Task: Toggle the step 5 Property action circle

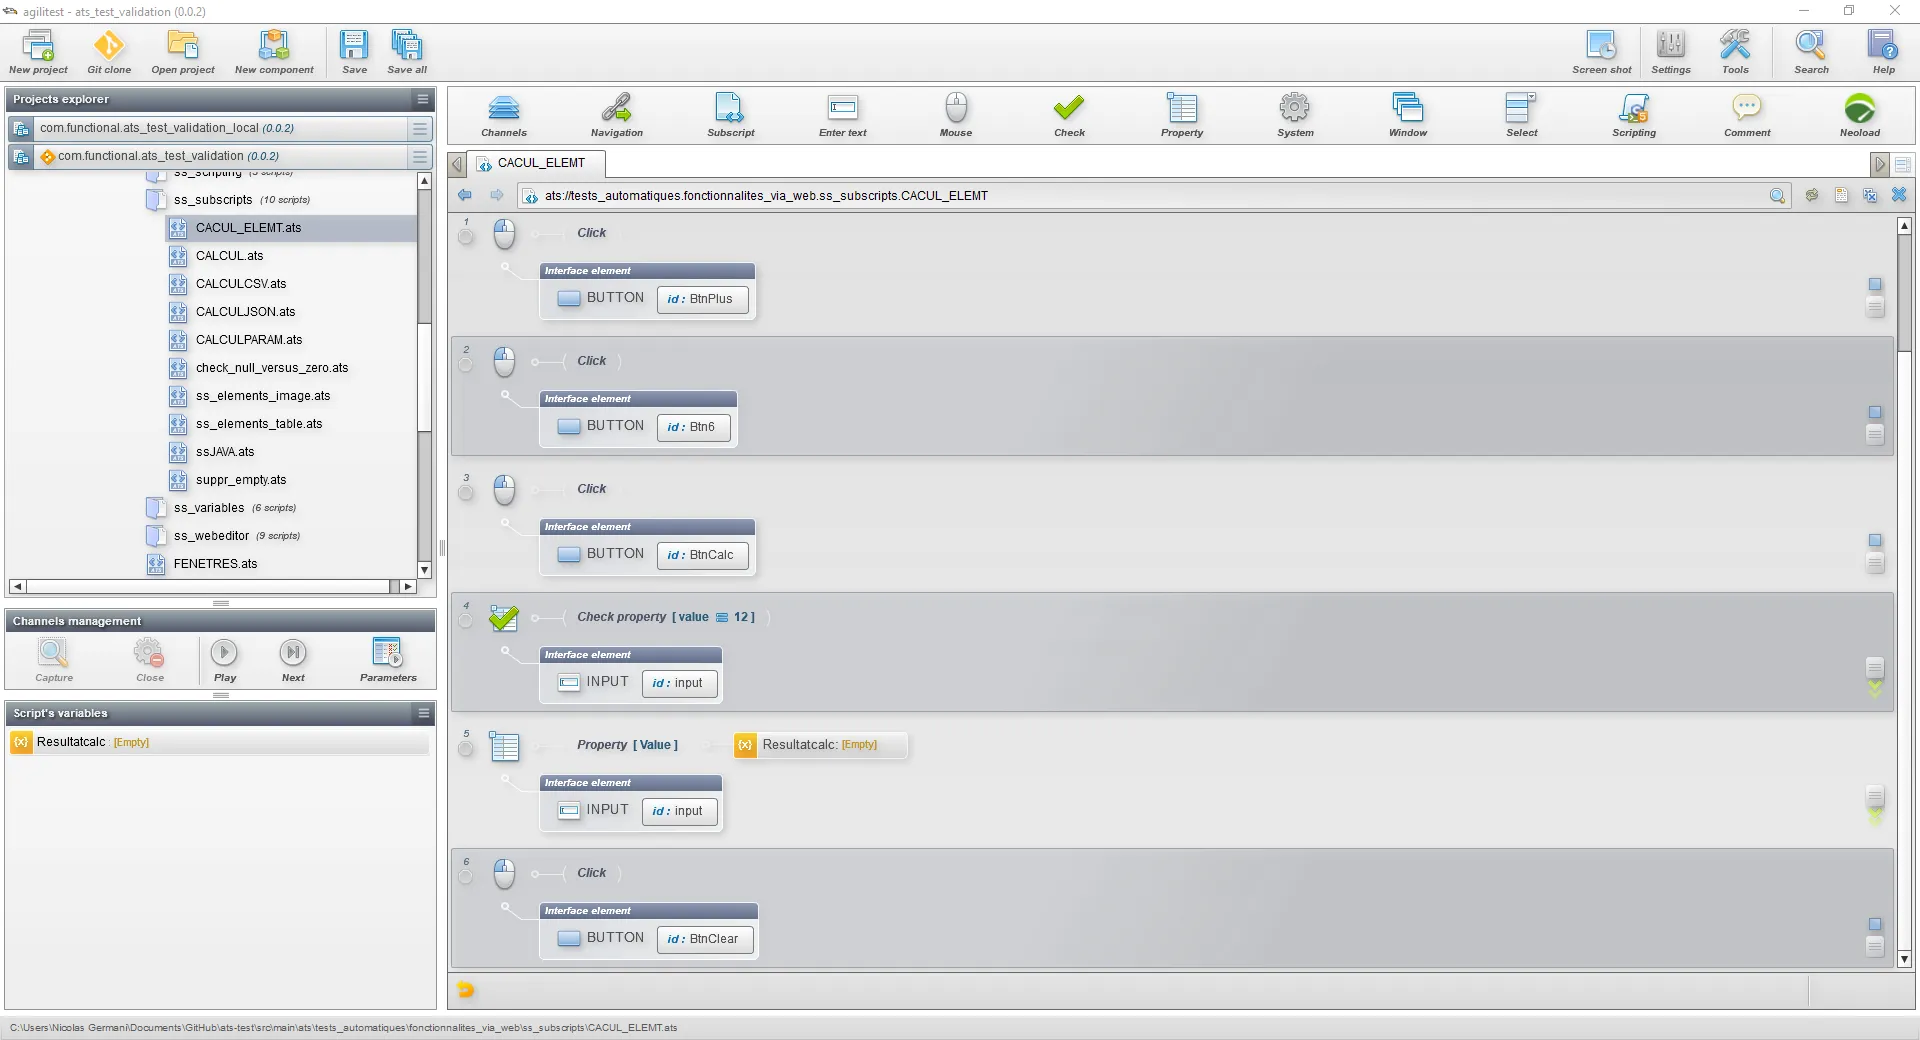Action: (466, 749)
